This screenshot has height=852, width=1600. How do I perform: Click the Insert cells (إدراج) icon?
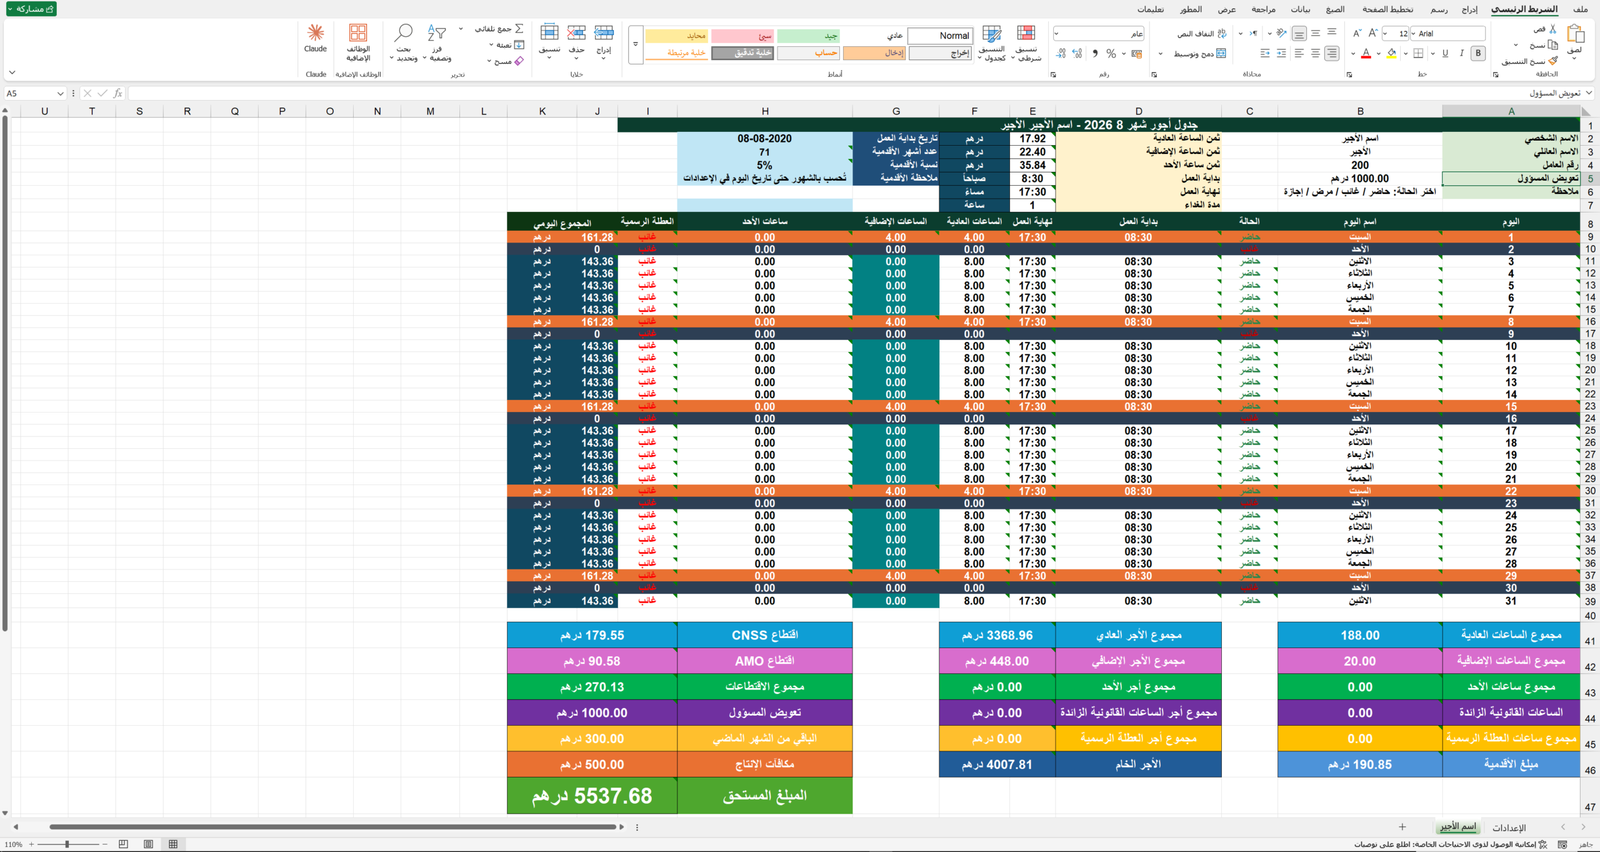pos(604,33)
